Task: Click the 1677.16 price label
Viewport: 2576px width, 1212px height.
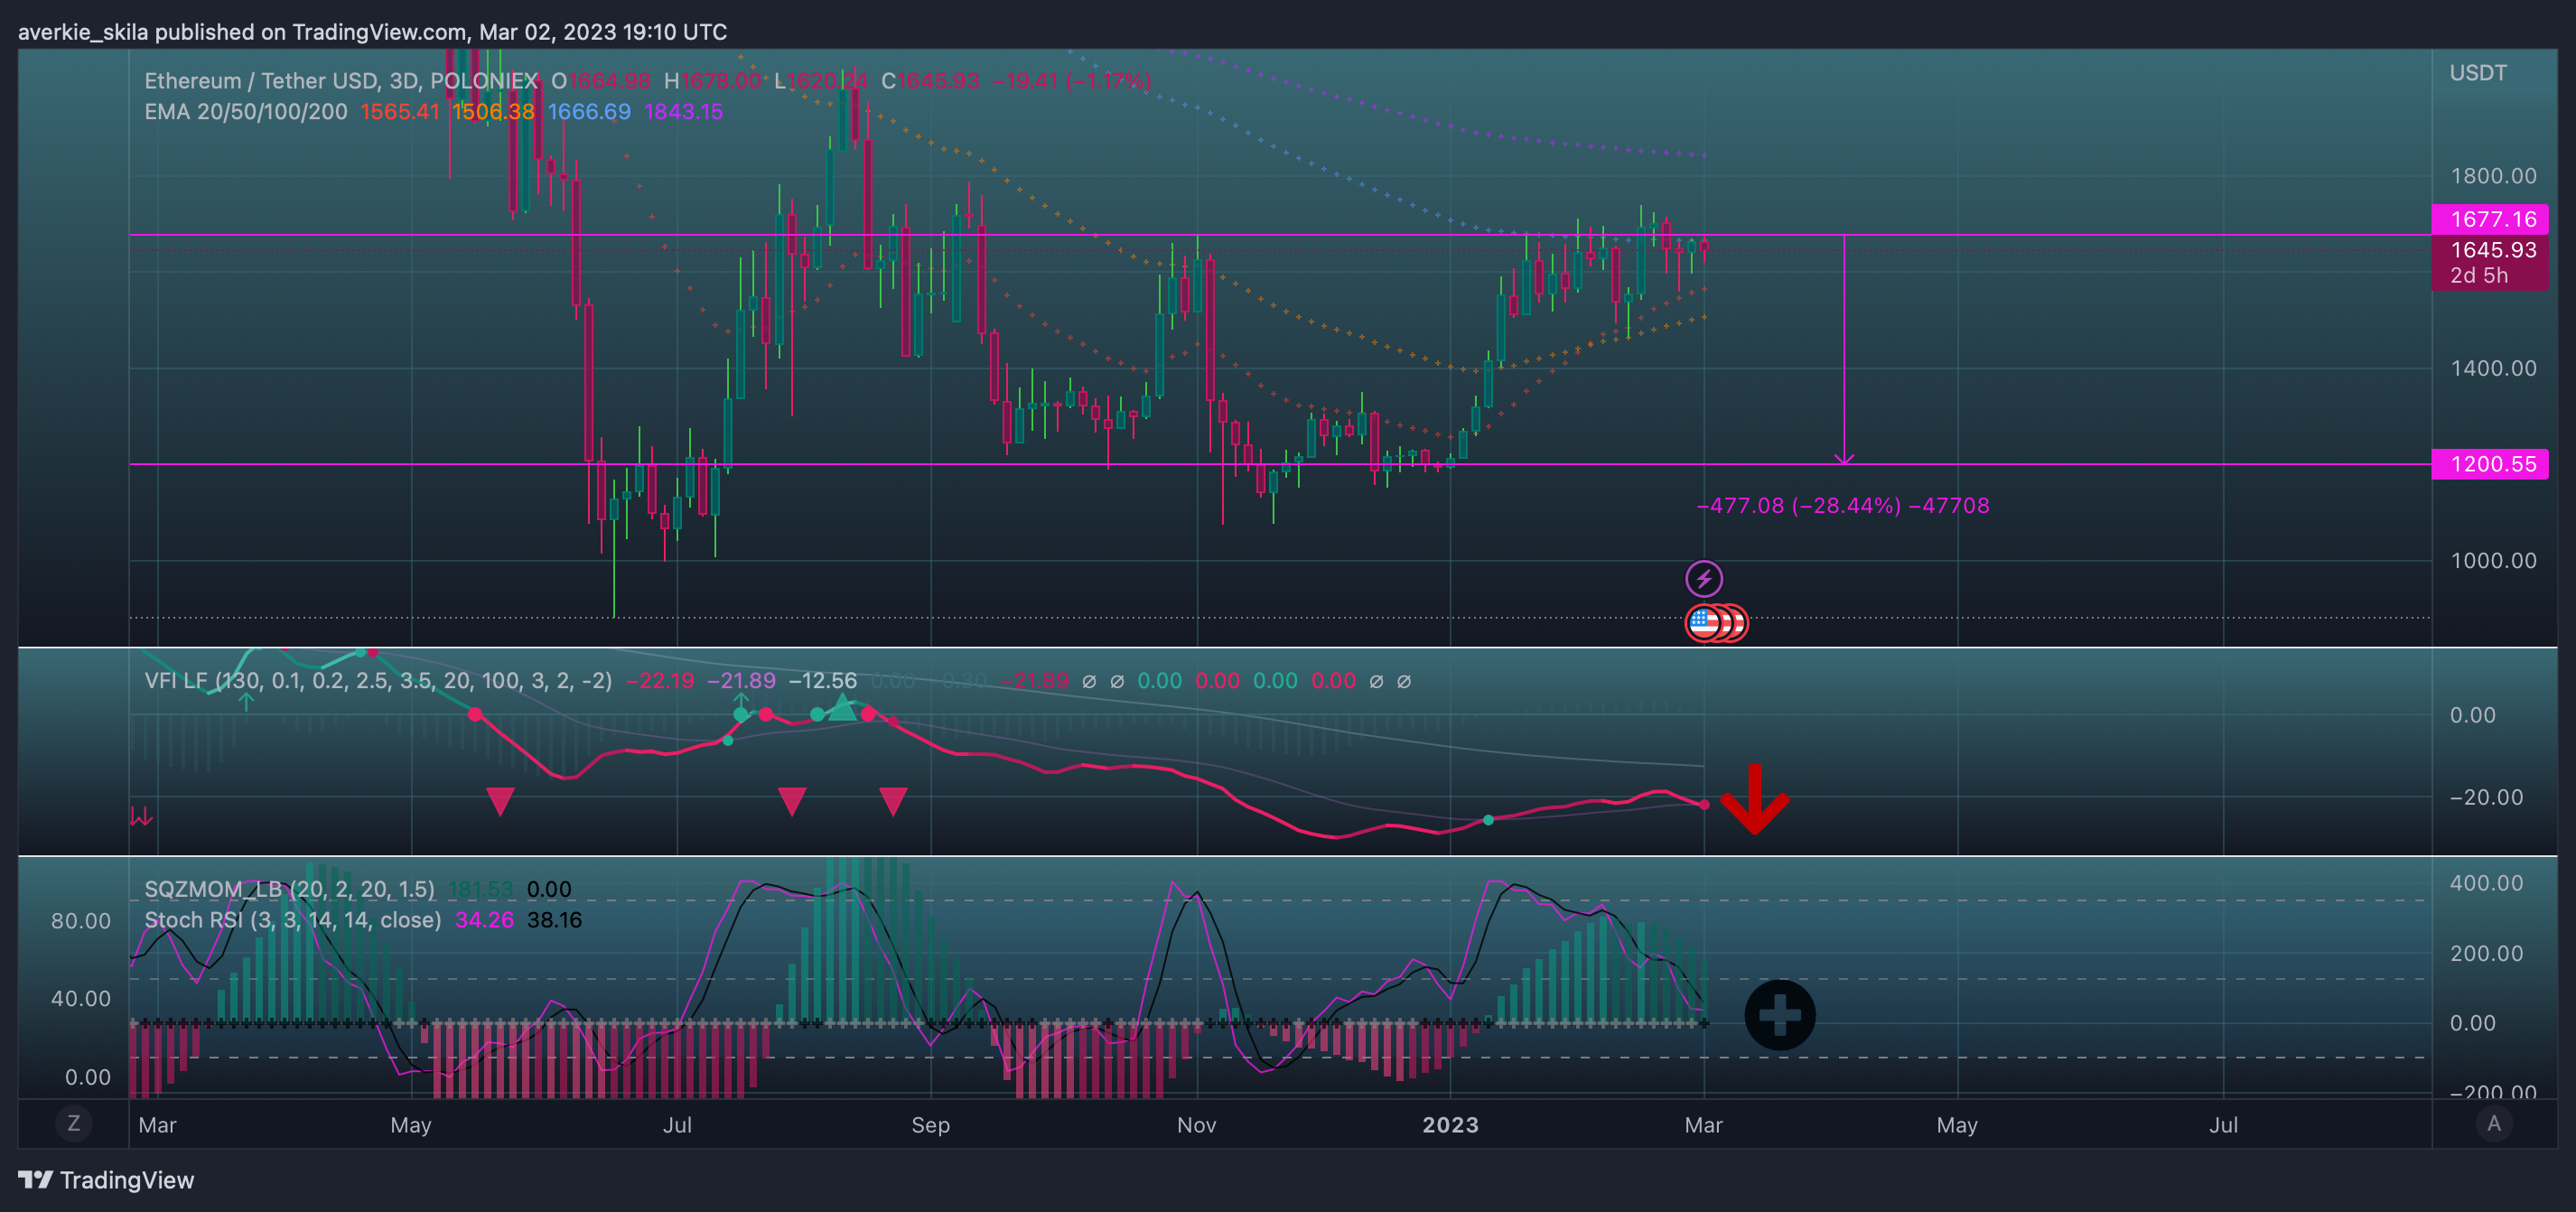Action: click(x=2490, y=219)
